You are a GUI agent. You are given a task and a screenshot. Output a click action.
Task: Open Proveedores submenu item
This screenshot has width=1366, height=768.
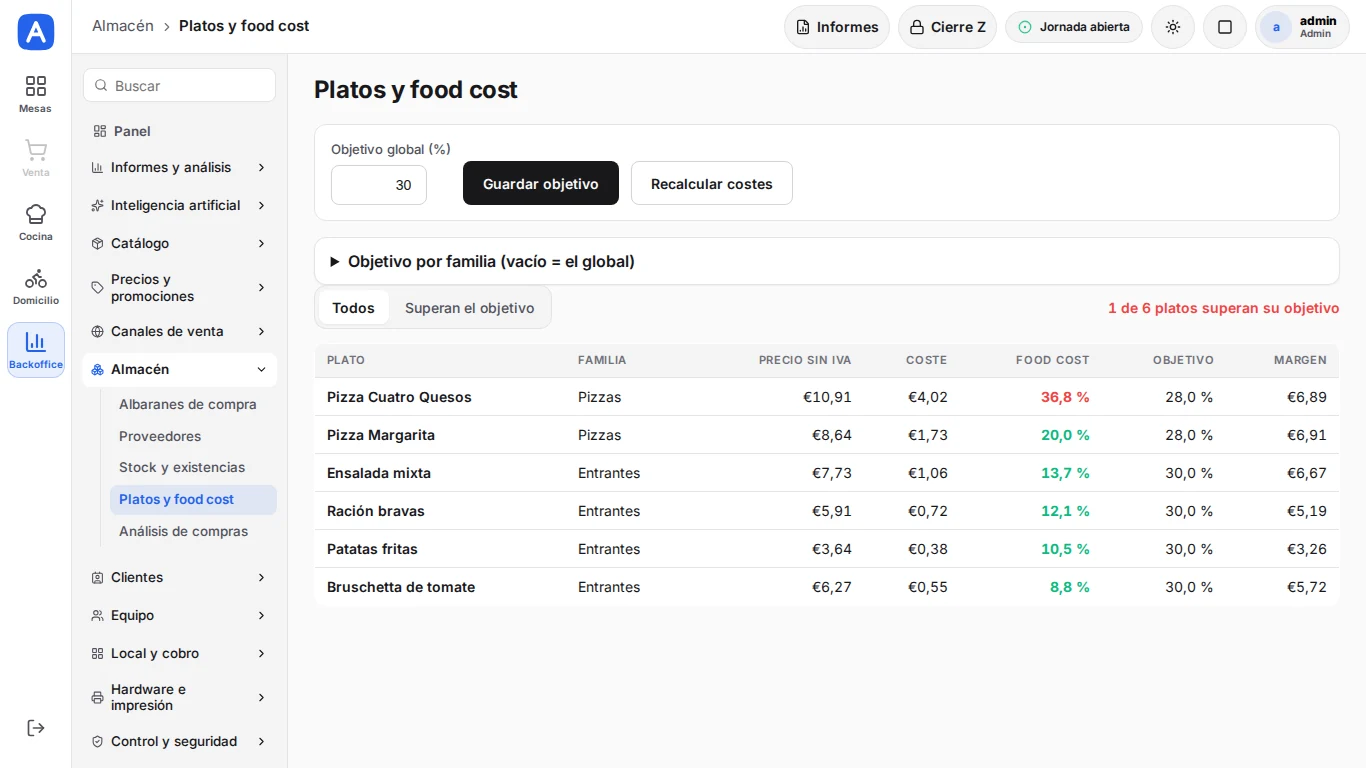(160, 436)
